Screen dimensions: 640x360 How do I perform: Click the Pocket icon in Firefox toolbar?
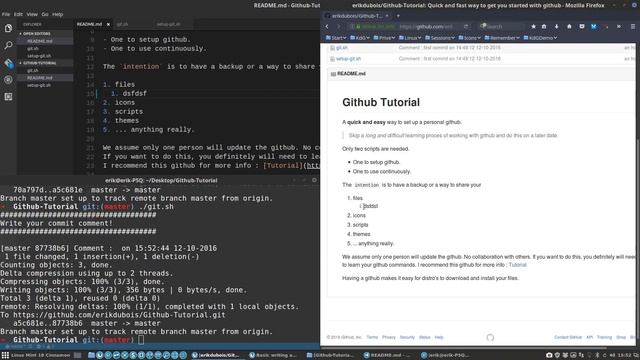[582, 27]
